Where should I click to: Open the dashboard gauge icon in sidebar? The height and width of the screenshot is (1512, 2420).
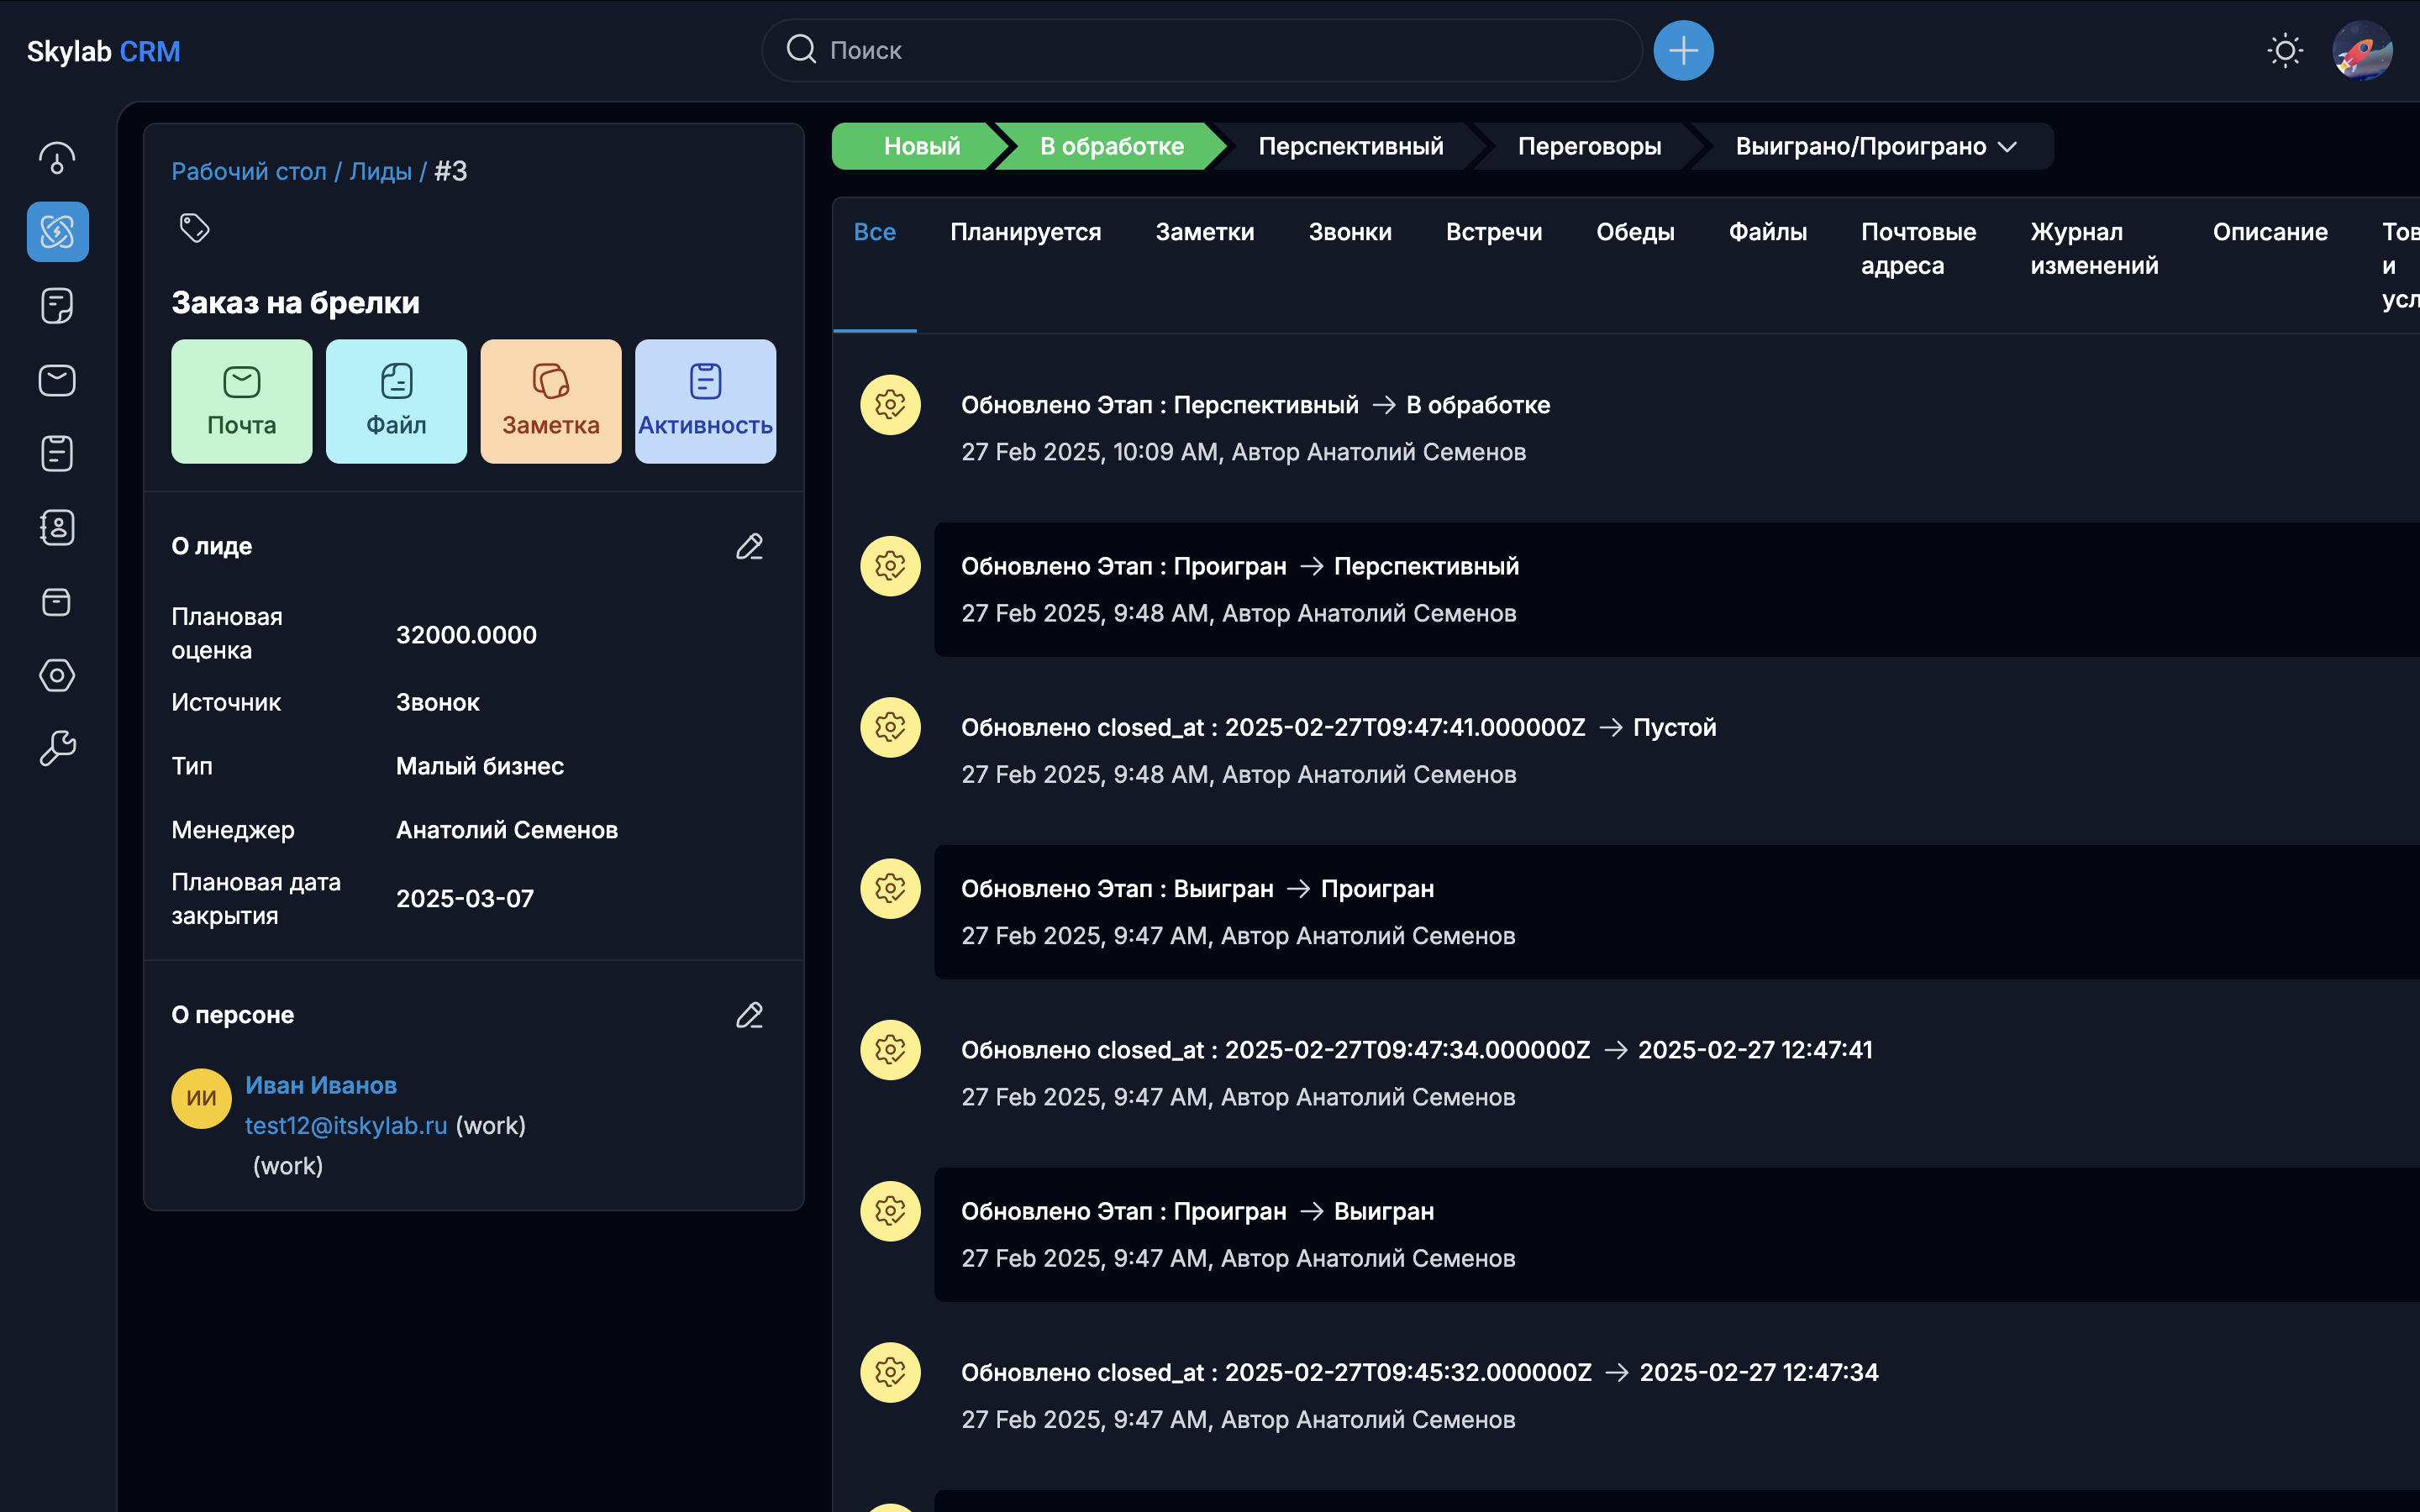(57, 158)
